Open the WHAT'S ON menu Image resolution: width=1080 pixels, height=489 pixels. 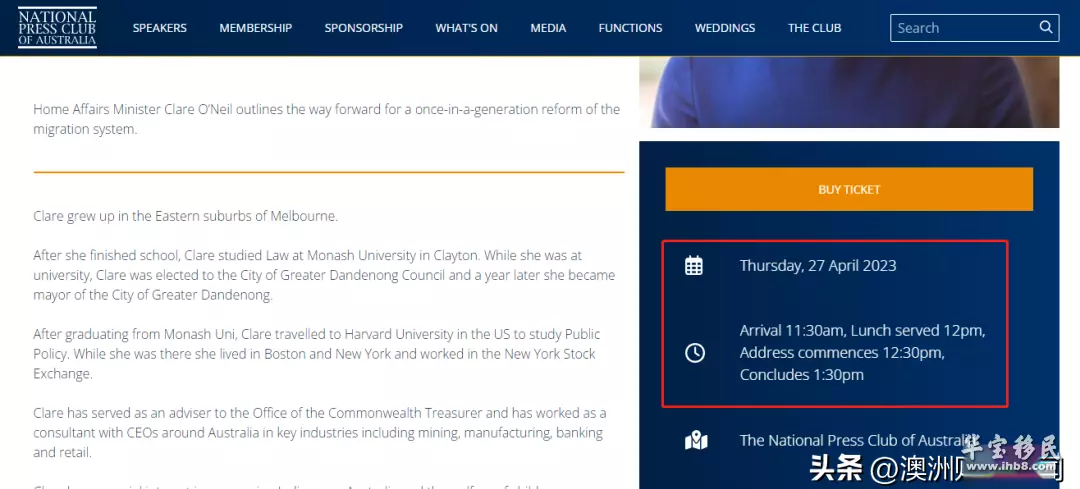(x=466, y=28)
